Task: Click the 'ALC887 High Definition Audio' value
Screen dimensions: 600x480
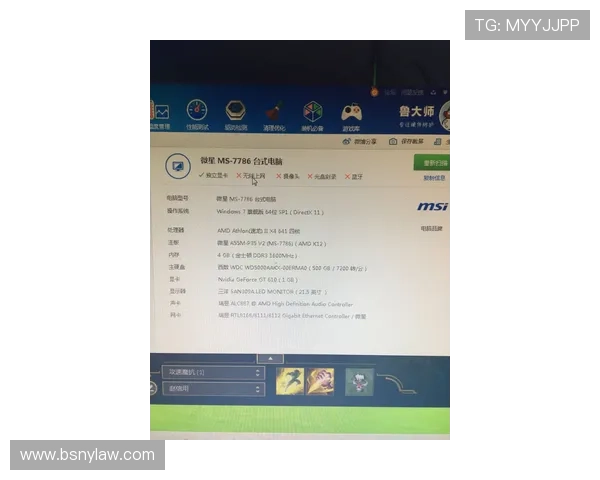Action: [285, 304]
